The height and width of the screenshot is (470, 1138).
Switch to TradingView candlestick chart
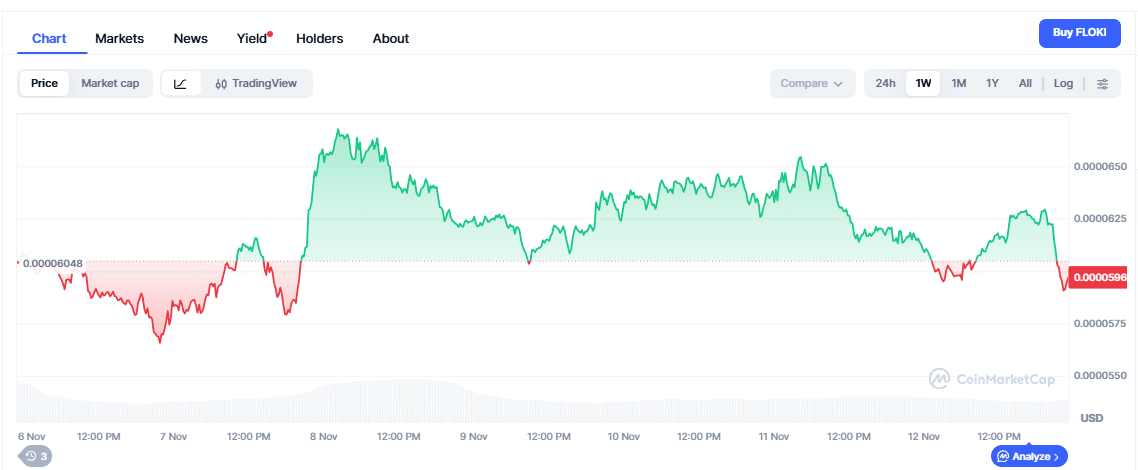click(x=256, y=84)
